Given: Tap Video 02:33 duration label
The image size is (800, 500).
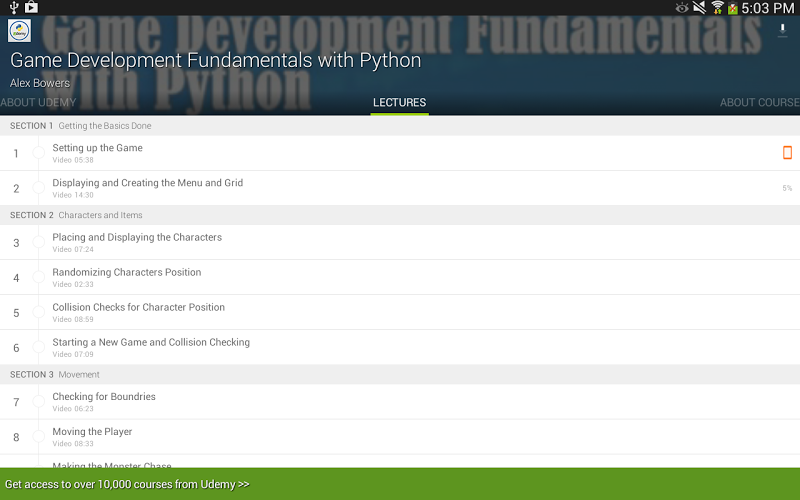Looking at the screenshot, I should tap(73, 285).
